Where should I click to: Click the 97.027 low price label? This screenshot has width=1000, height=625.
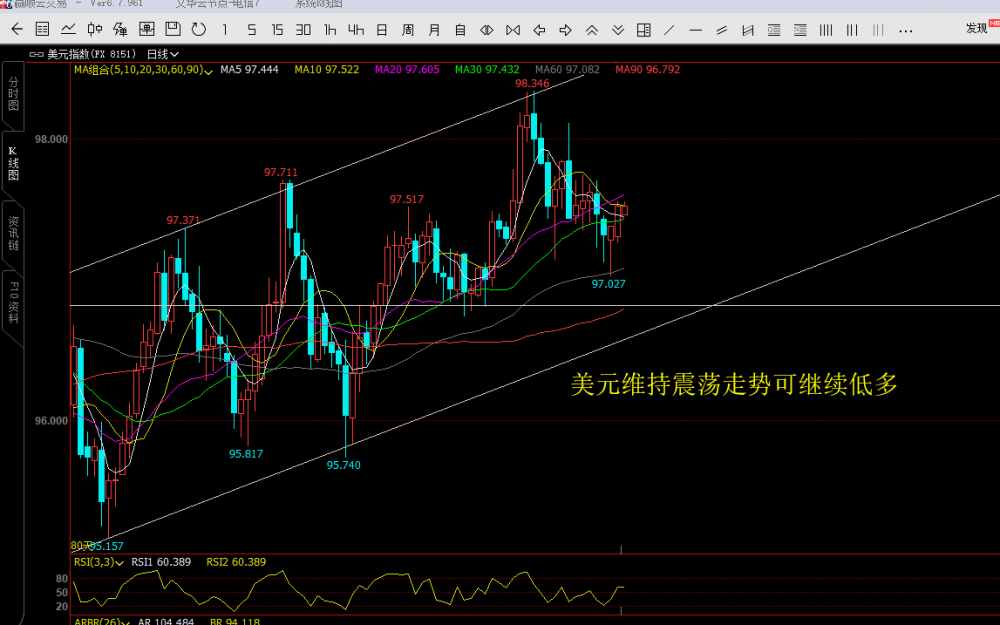pyautogui.click(x=608, y=284)
